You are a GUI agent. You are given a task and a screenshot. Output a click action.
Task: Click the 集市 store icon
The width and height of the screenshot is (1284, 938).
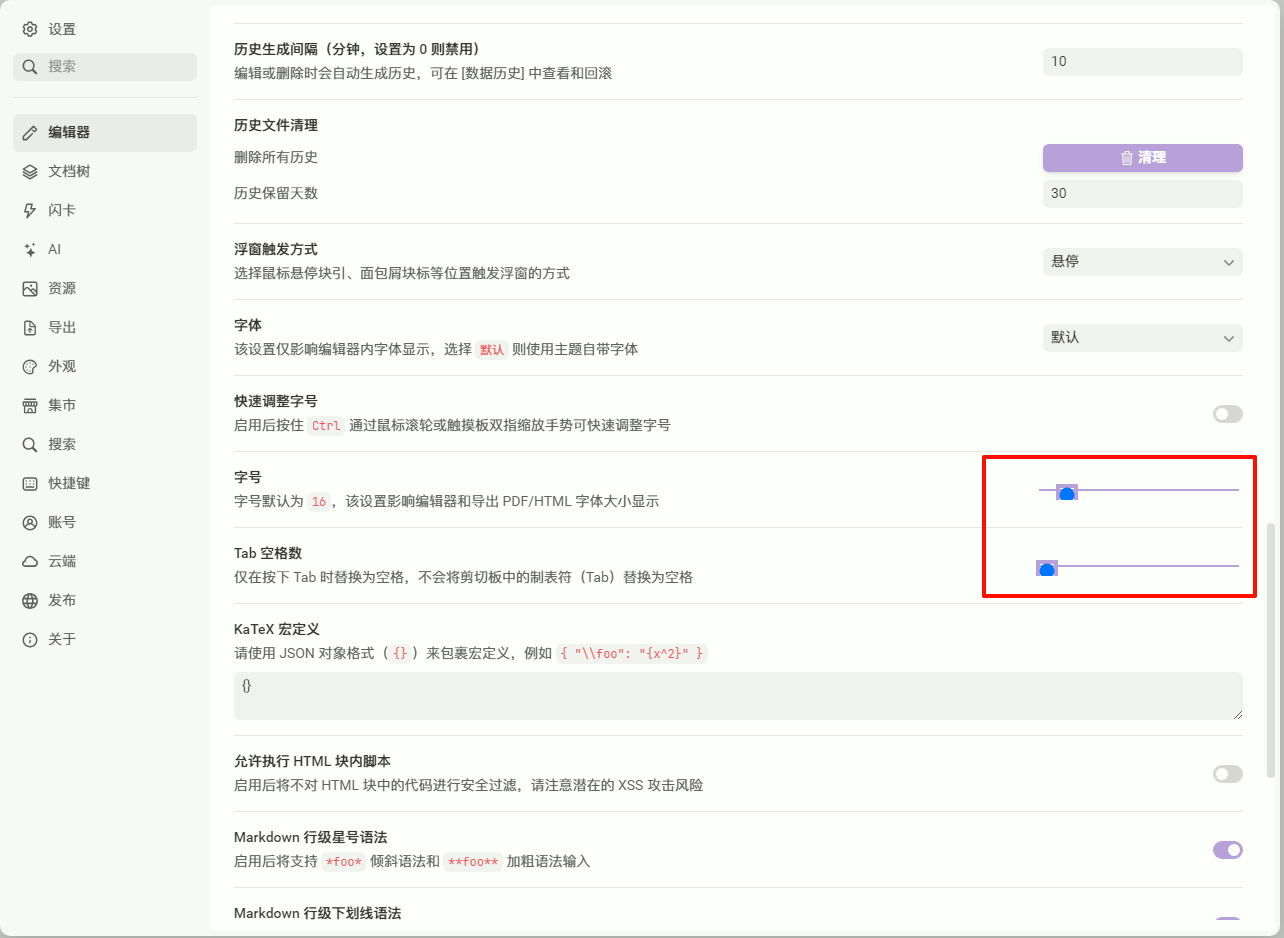pos(30,405)
